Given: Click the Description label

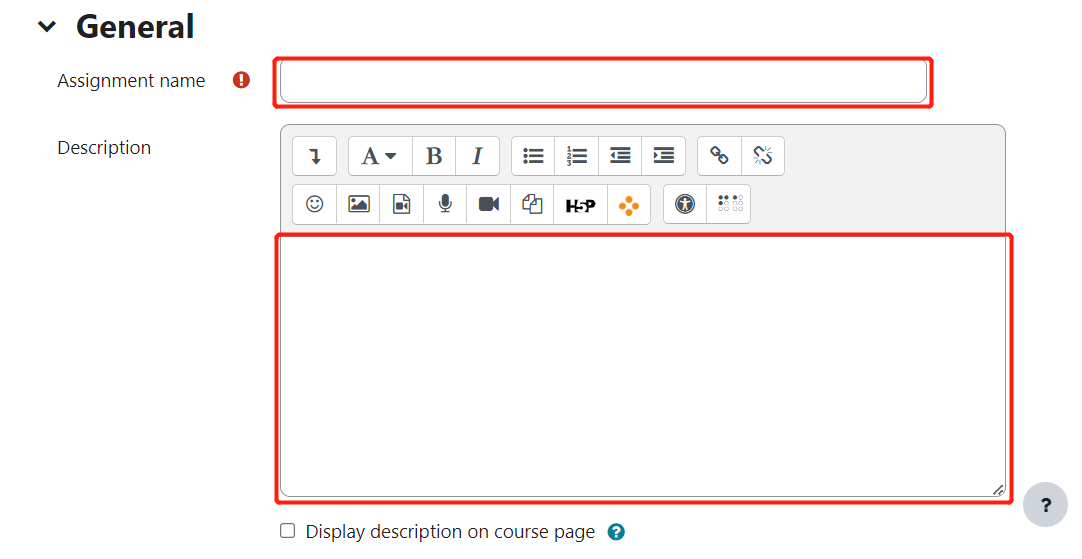Looking at the screenshot, I should click(104, 148).
